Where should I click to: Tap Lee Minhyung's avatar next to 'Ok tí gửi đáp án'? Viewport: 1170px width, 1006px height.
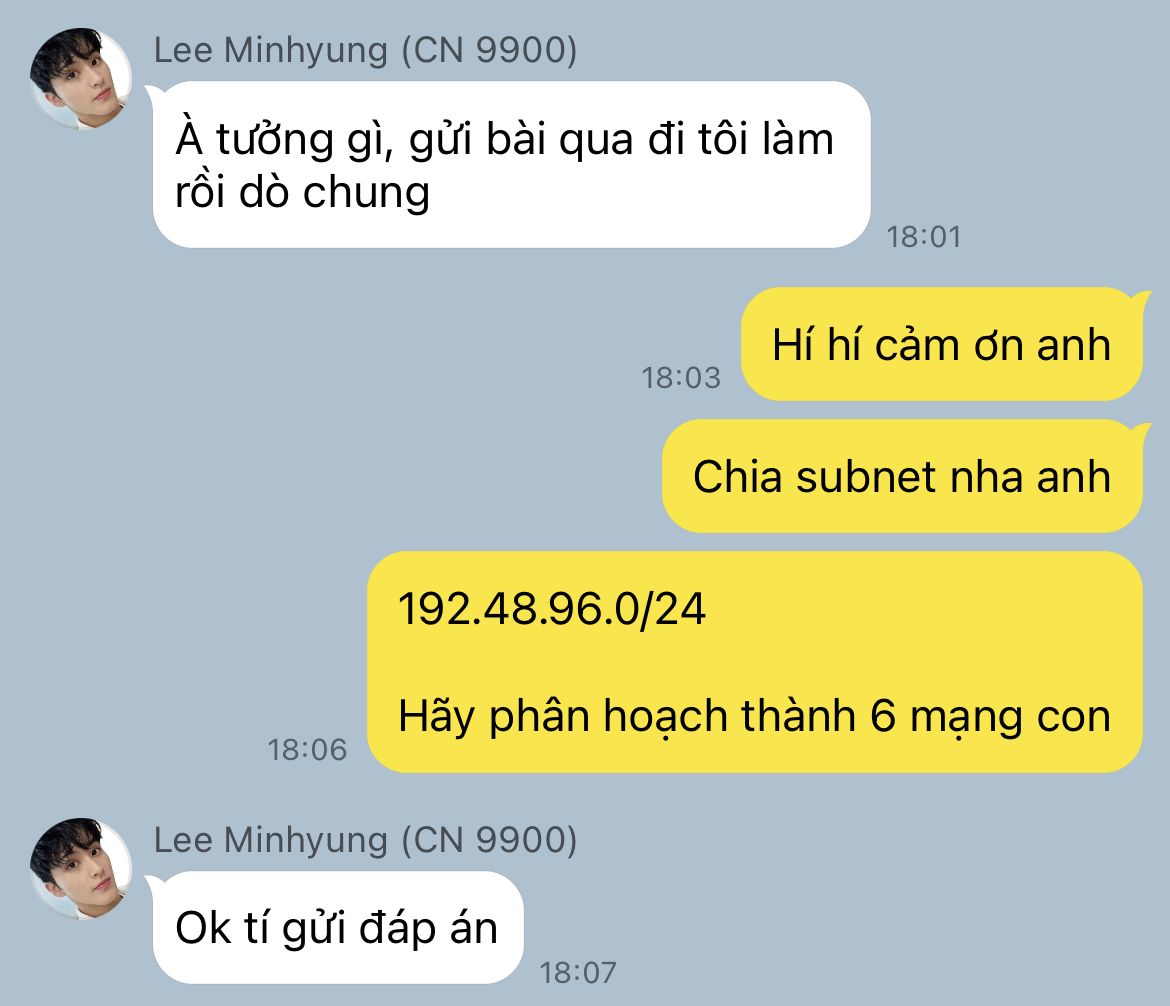(81, 869)
